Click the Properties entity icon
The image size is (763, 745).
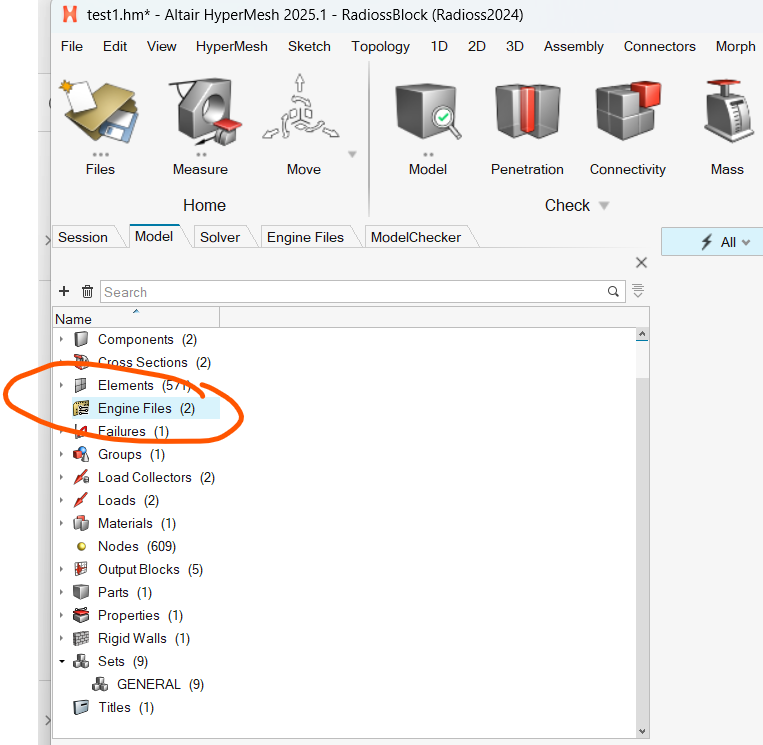(x=81, y=615)
